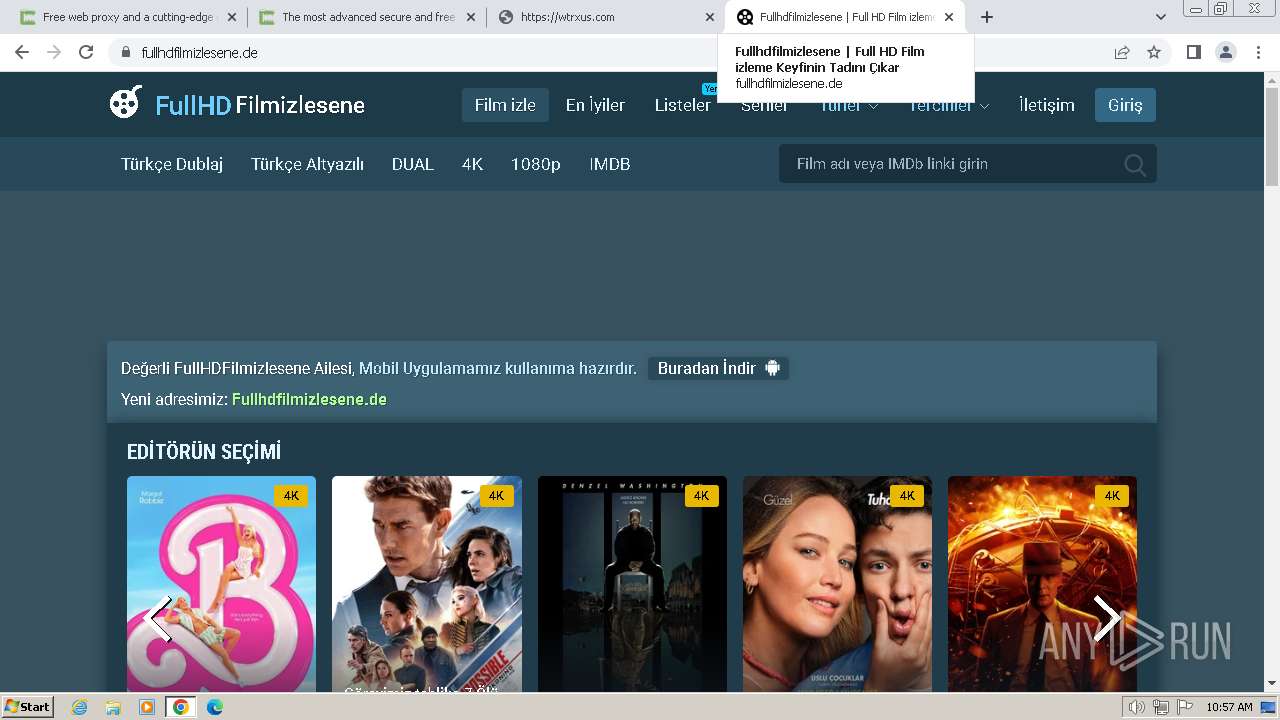Open a new tab with plus icon
The height and width of the screenshot is (720, 1280).
tap(987, 17)
